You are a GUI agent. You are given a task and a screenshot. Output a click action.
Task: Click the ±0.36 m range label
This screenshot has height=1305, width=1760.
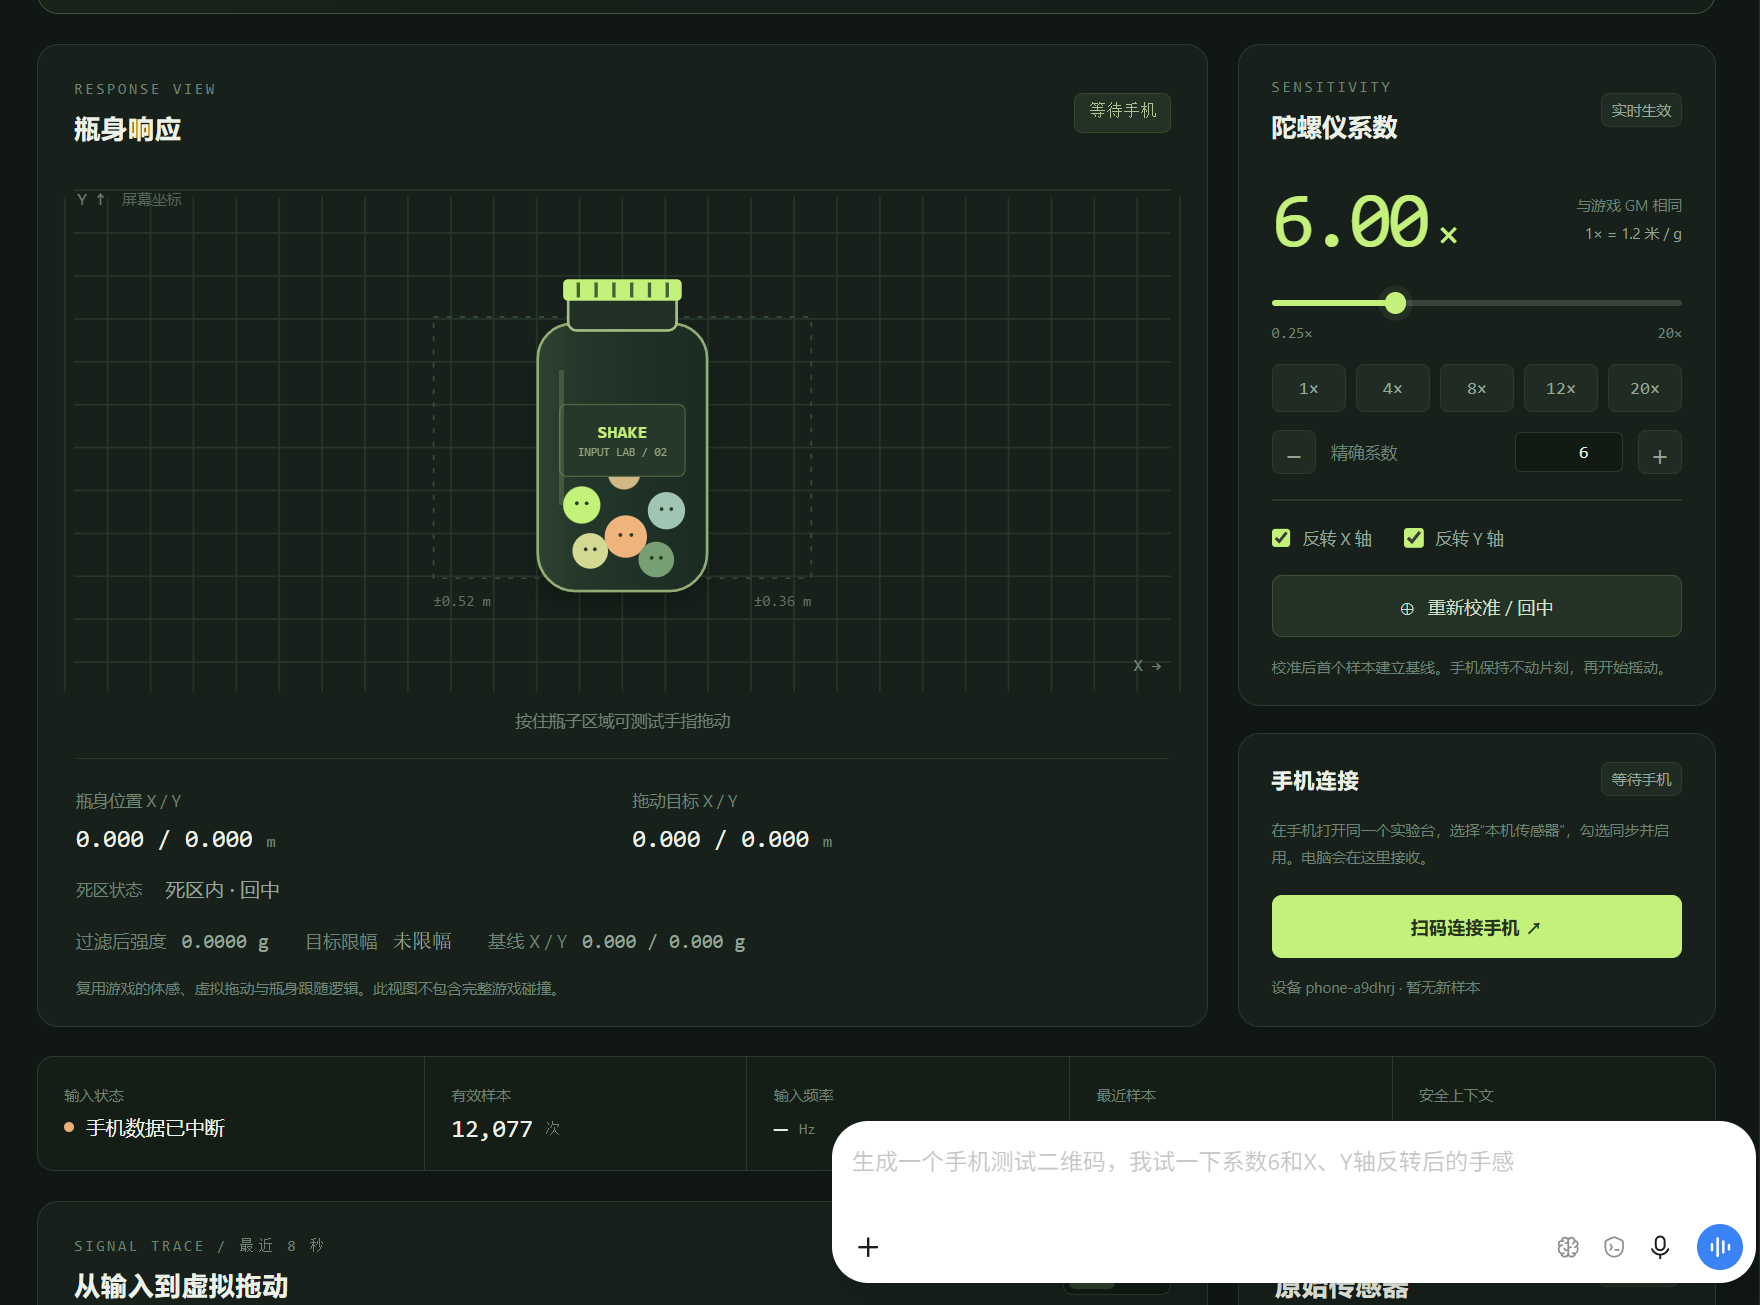[783, 601]
